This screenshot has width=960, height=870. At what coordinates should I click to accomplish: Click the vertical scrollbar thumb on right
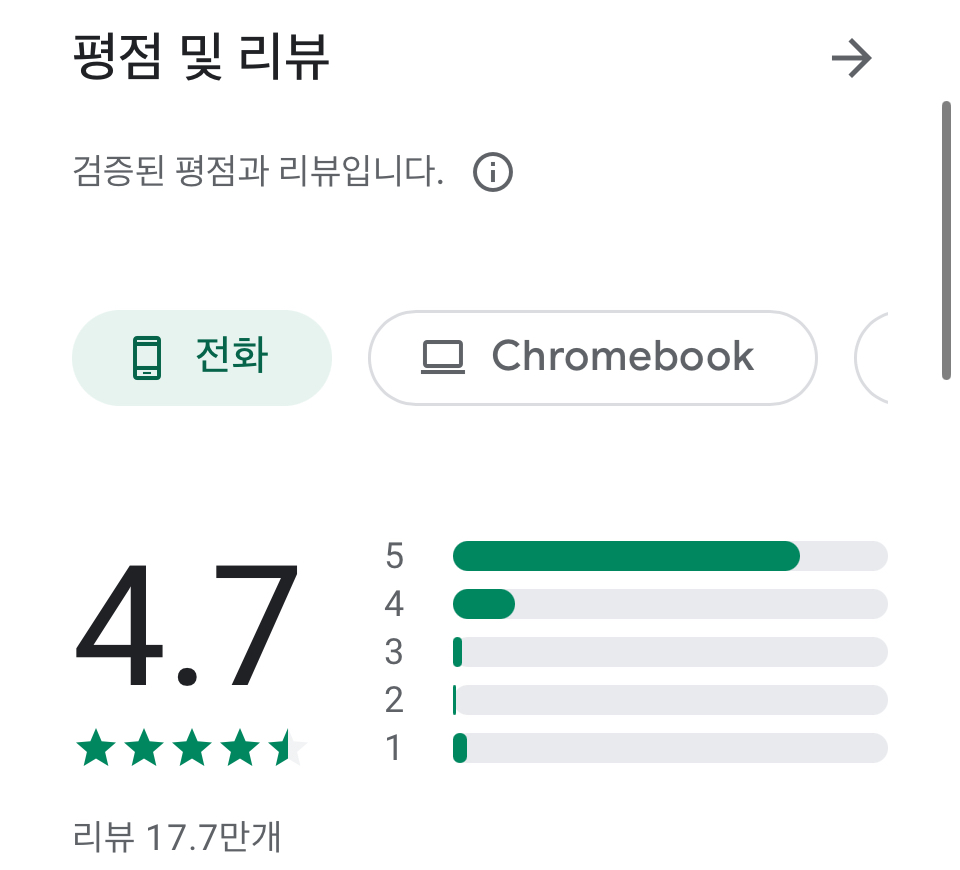(946, 241)
